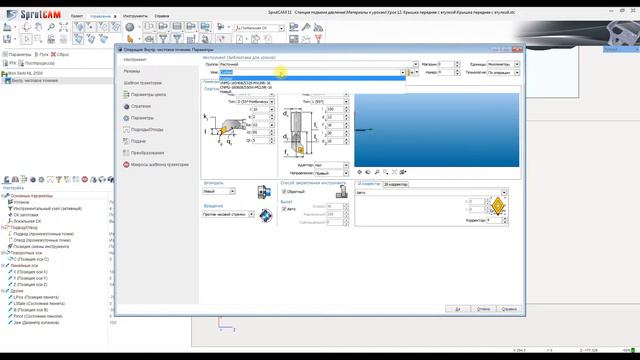Click the Отмена button in dialog
Screen dimensions: 640x360
pyautogui.click(x=483, y=309)
